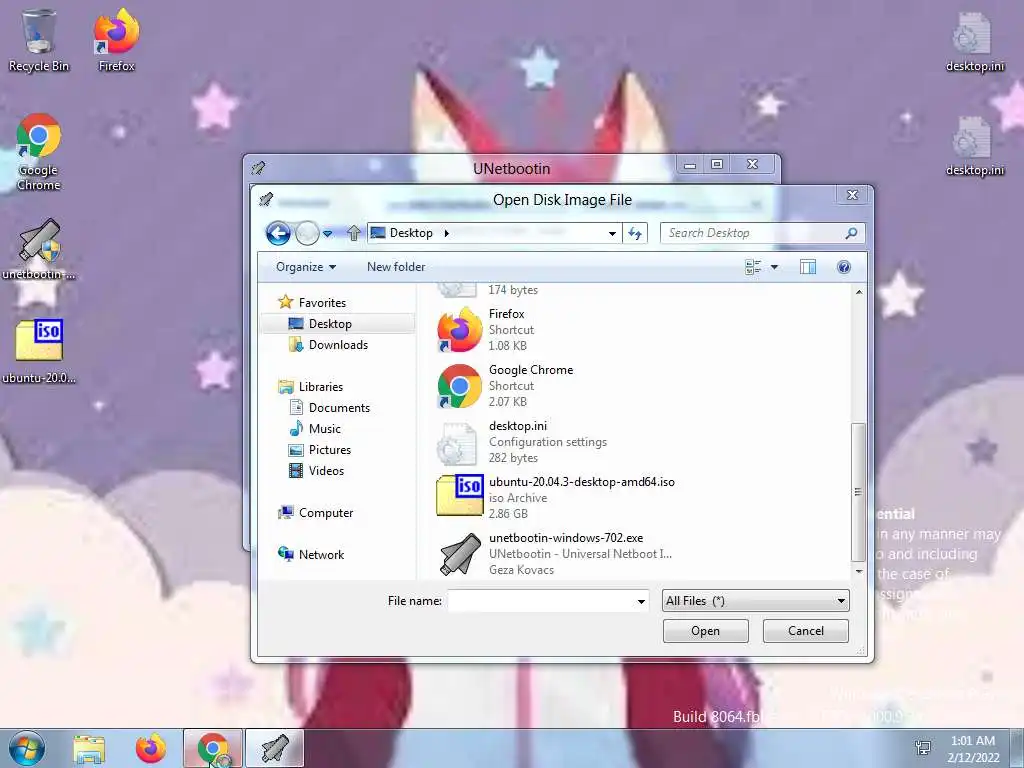Viewport: 1024px width, 768px height.
Task: Expand the address bar history dropdown
Action: click(x=612, y=233)
